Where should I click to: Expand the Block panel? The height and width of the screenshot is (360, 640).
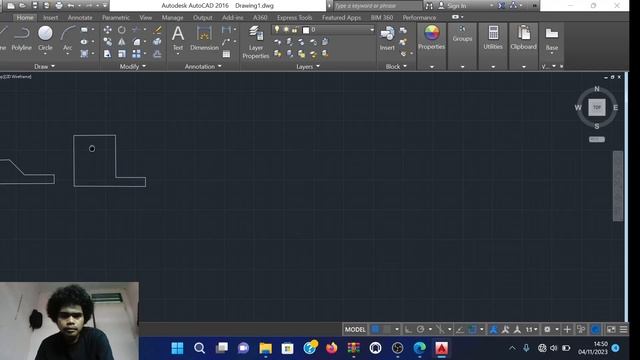pyautogui.click(x=396, y=67)
